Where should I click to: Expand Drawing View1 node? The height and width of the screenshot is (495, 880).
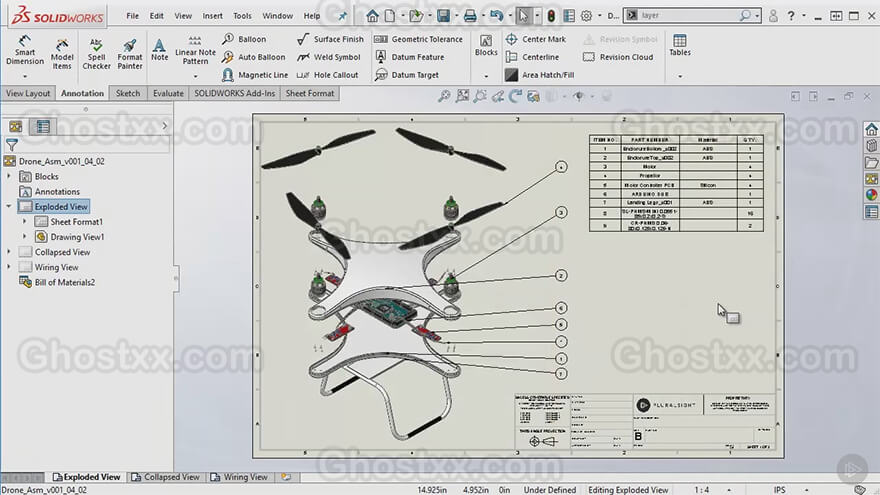tap(25, 237)
